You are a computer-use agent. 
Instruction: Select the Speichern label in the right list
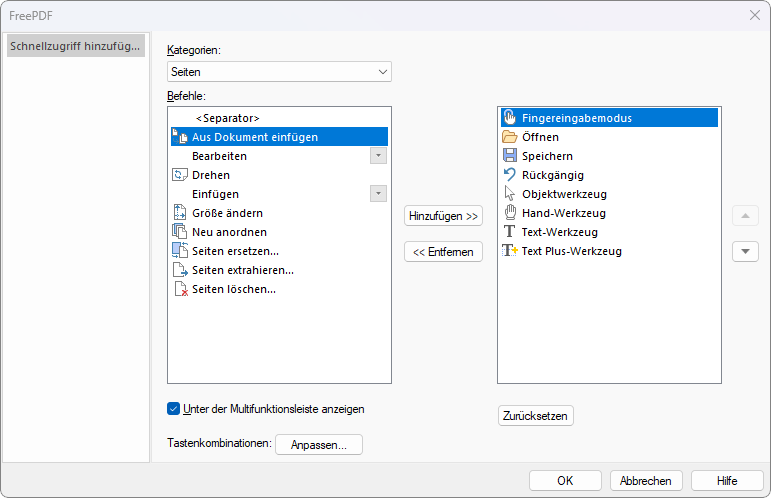click(547, 156)
